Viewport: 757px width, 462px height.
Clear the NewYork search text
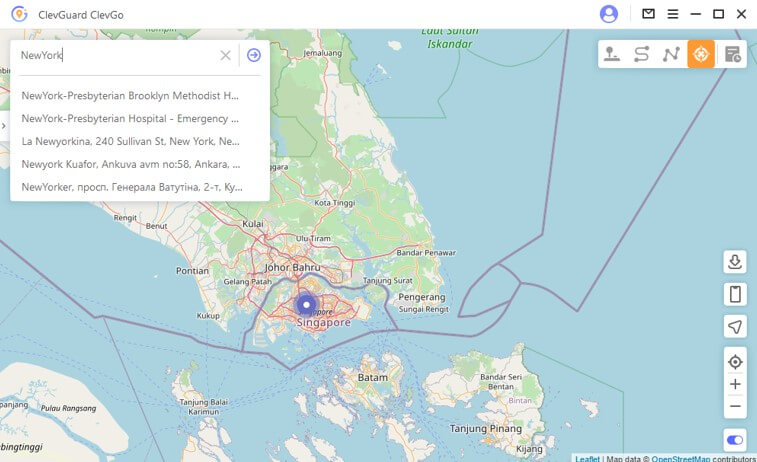click(x=225, y=55)
